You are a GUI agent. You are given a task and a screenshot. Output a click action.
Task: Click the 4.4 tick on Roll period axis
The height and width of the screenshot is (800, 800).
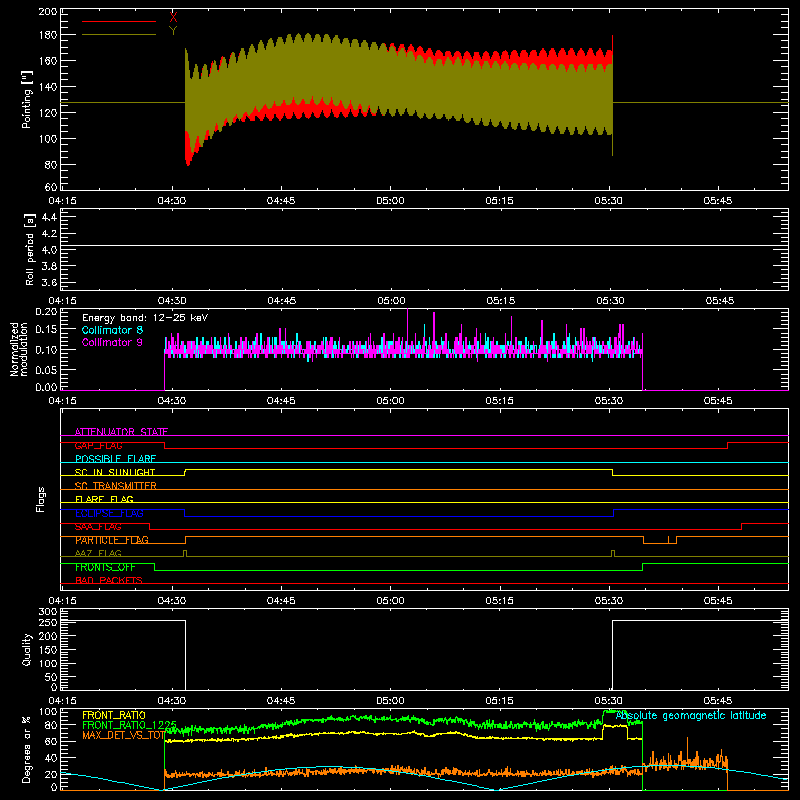(x=49, y=217)
